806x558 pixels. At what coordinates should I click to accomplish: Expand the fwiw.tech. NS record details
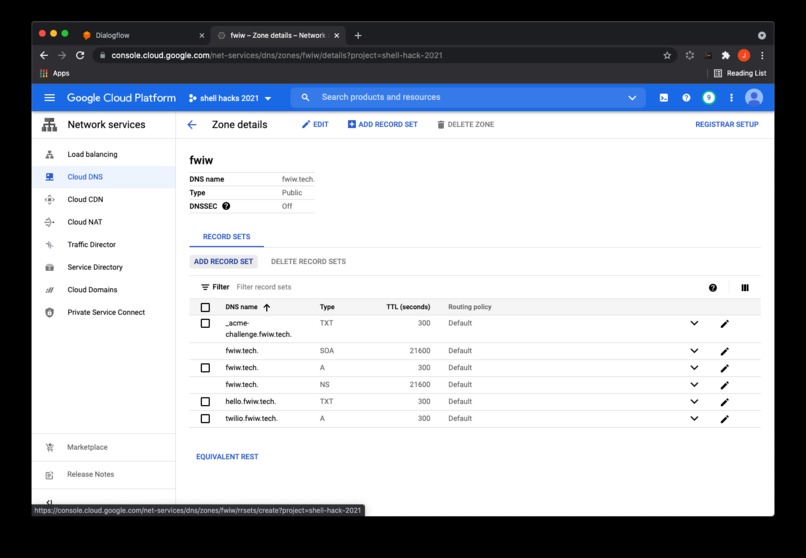tap(694, 385)
